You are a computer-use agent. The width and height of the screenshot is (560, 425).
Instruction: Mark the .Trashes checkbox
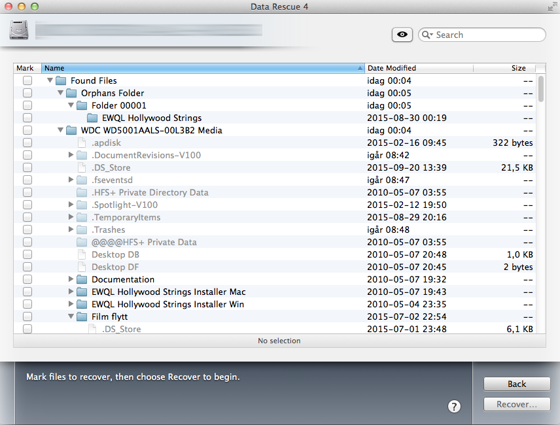[28, 230]
